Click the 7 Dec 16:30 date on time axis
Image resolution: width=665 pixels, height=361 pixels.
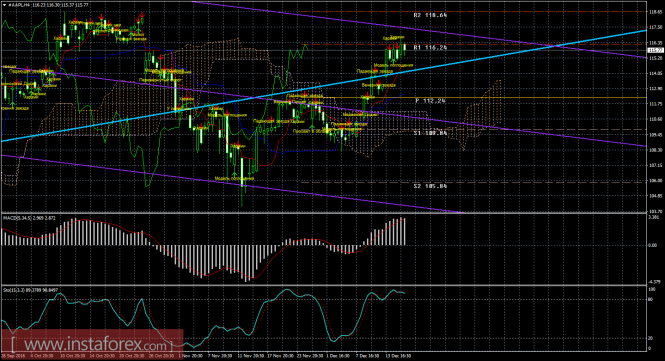tap(368, 356)
